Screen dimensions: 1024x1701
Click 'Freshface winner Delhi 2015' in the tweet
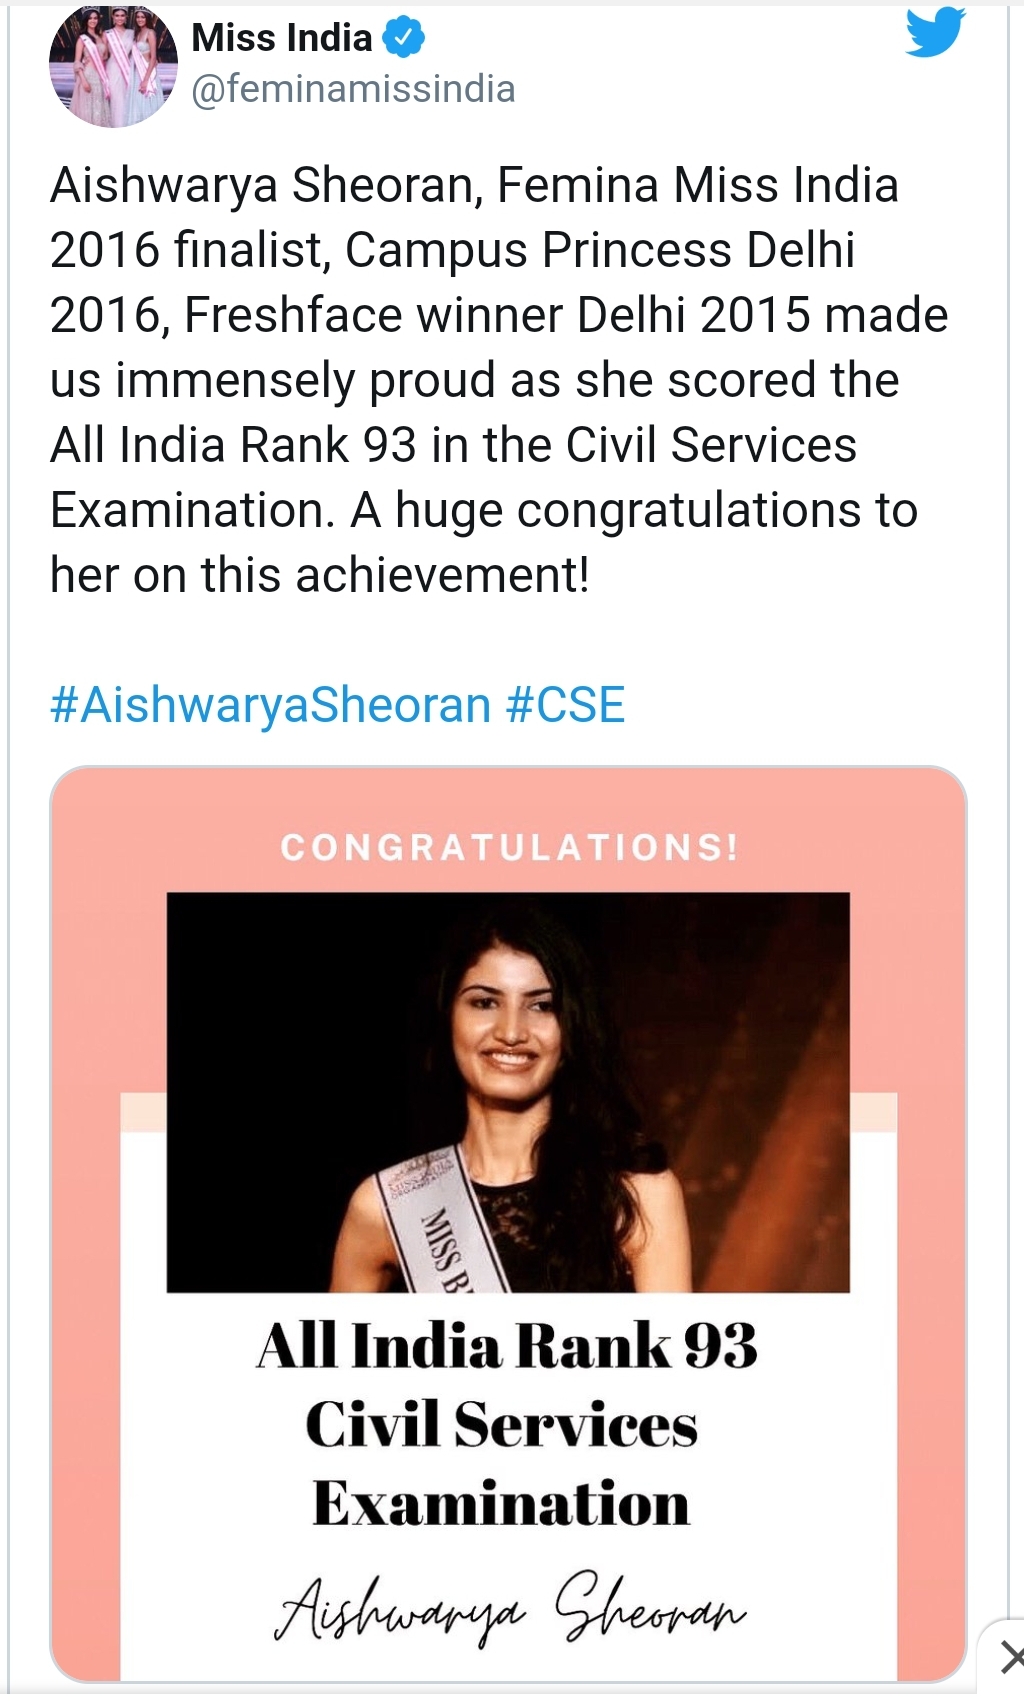coord(497,315)
